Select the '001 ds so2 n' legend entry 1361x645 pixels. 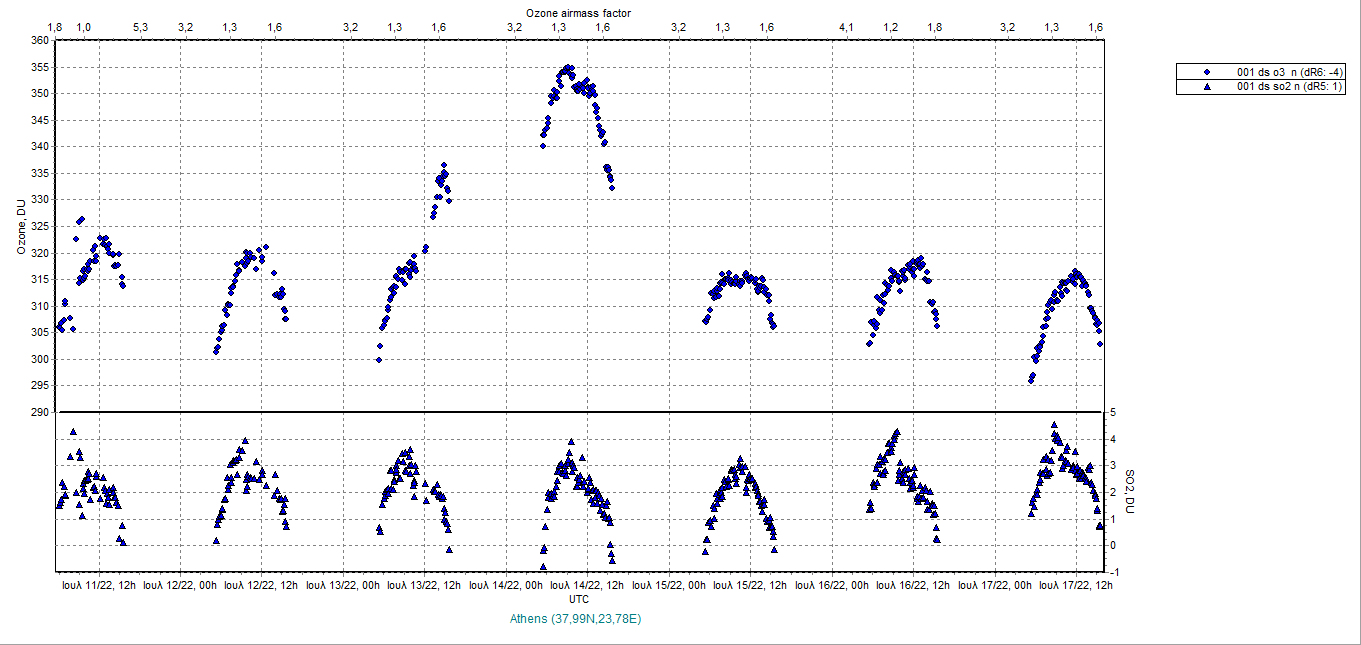[1290, 87]
